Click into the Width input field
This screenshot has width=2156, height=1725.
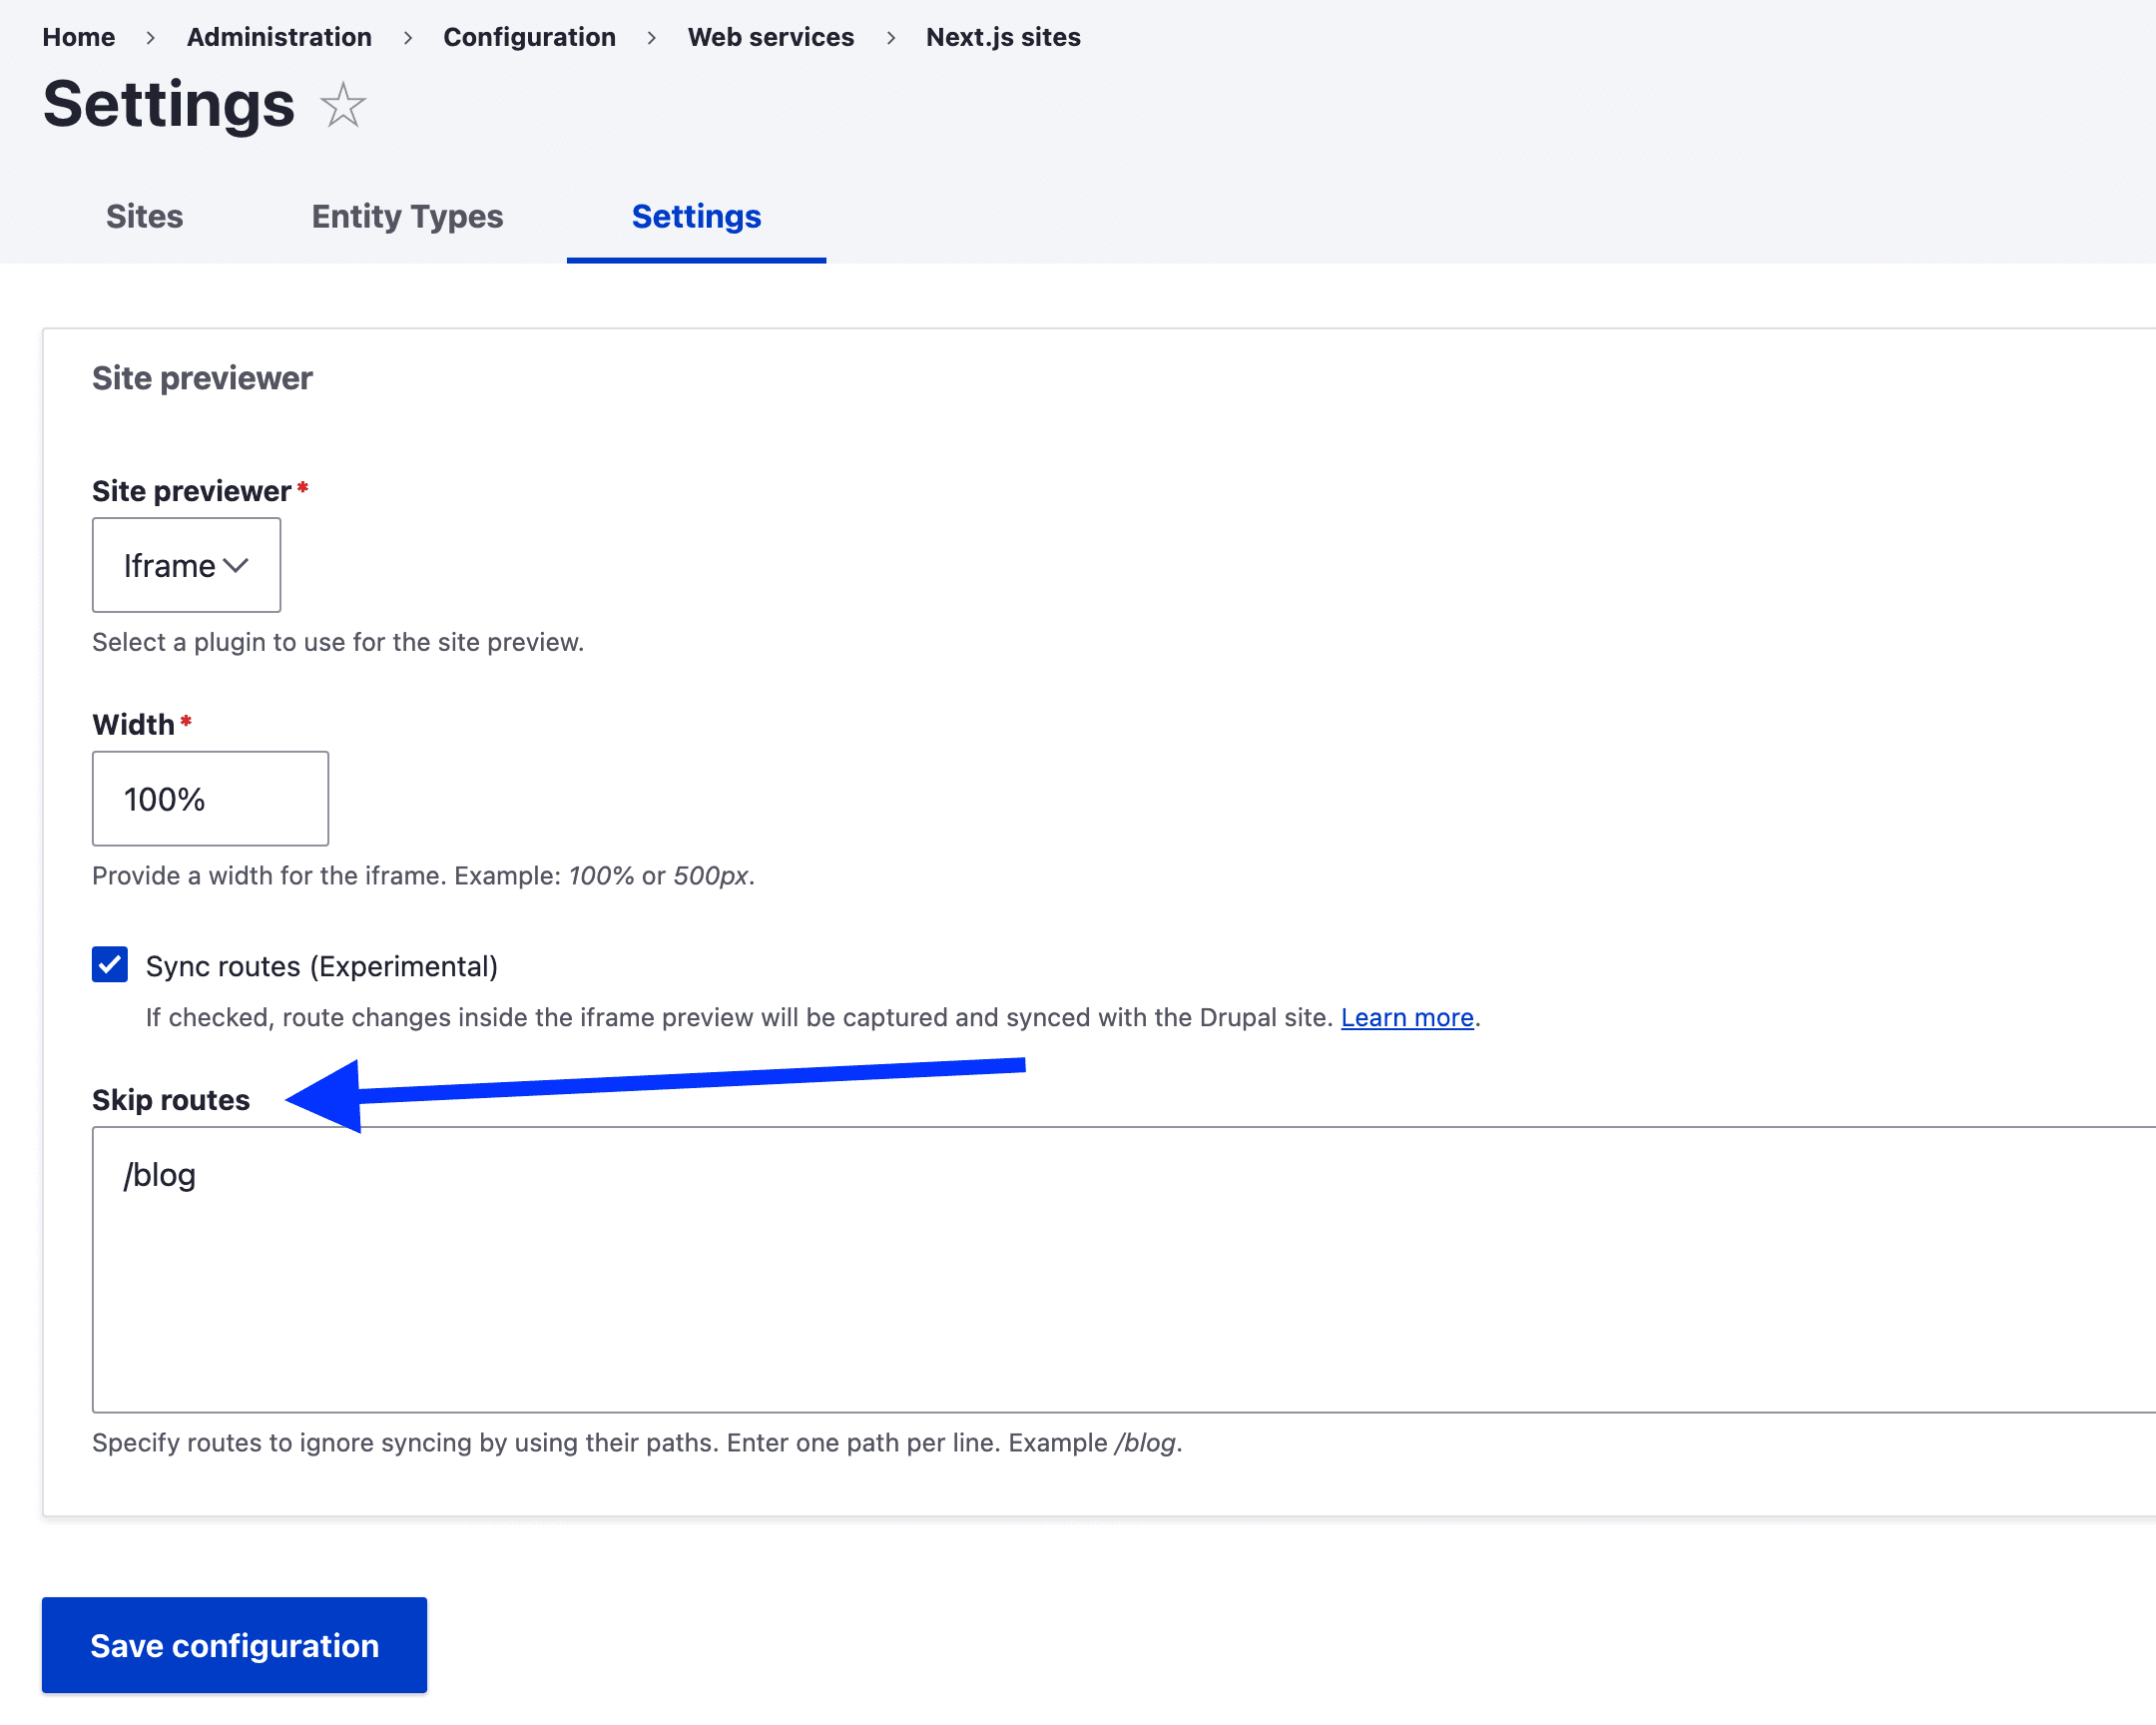coord(210,799)
